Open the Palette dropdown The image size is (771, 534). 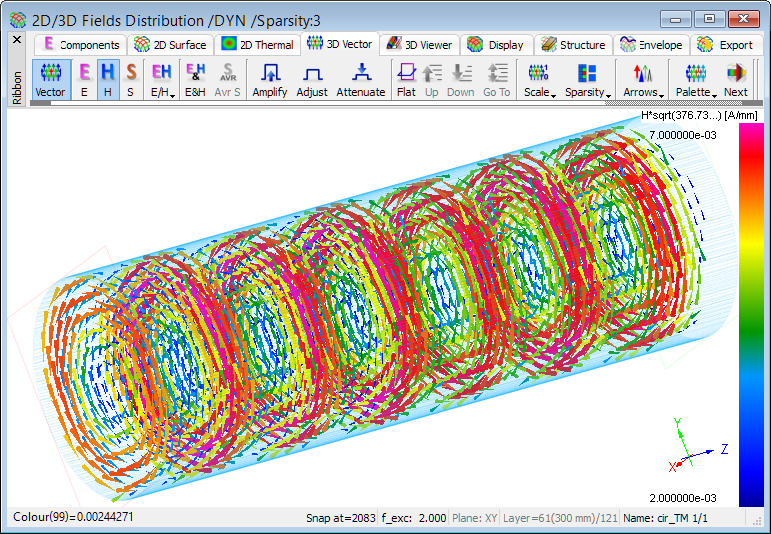tap(695, 79)
